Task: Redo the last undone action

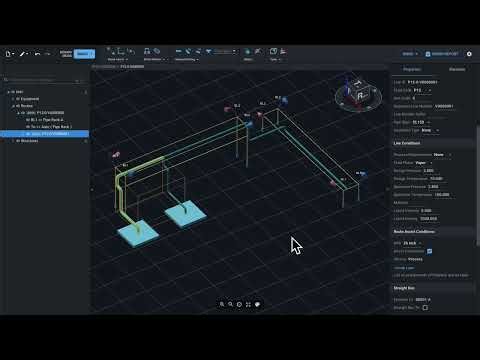Action: [x=48, y=54]
